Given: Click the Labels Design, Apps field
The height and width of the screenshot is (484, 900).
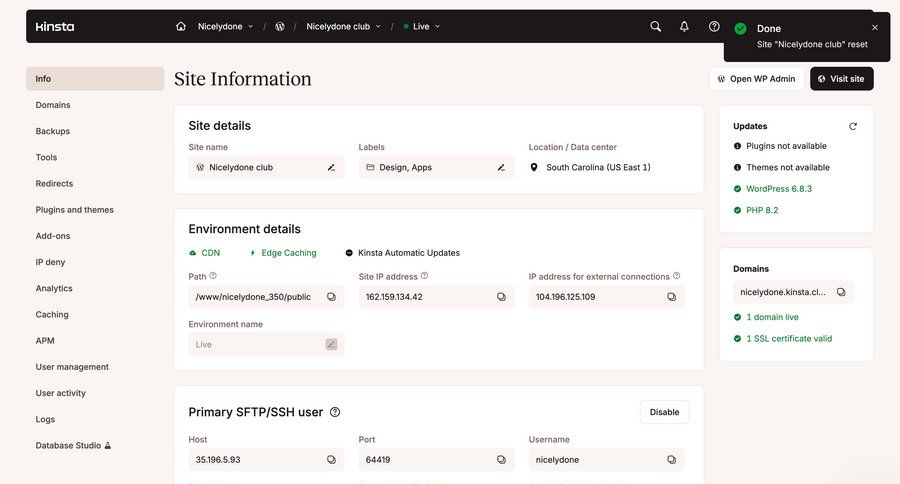Looking at the screenshot, I should click(x=436, y=168).
